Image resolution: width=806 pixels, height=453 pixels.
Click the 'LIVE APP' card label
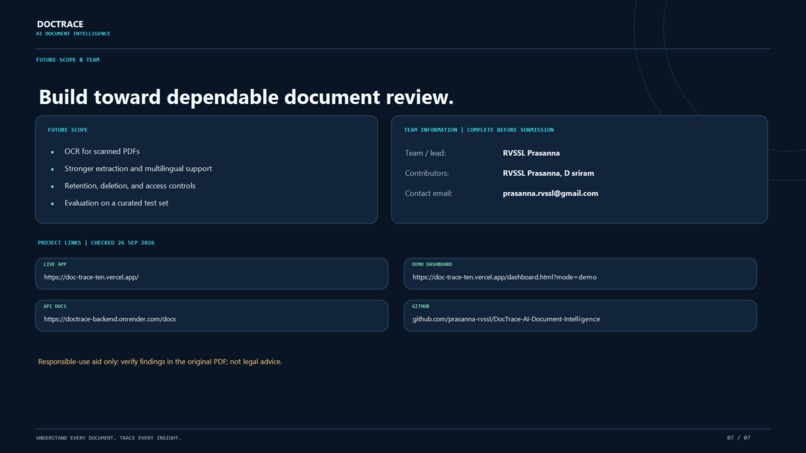click(55, 264)
